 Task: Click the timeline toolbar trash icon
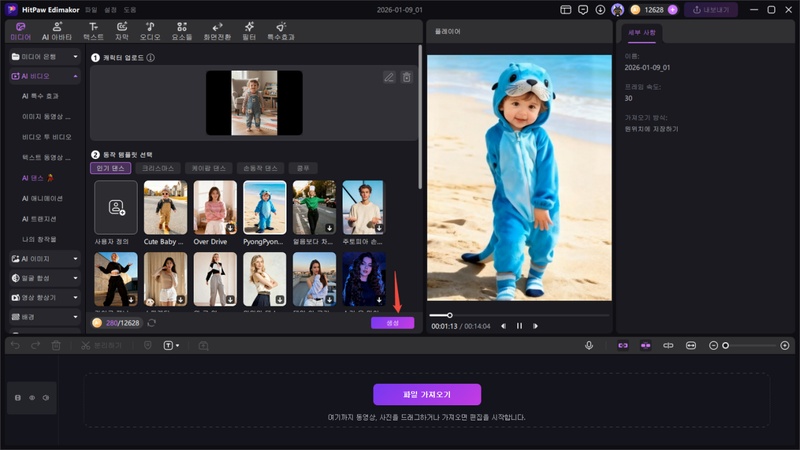56,345
